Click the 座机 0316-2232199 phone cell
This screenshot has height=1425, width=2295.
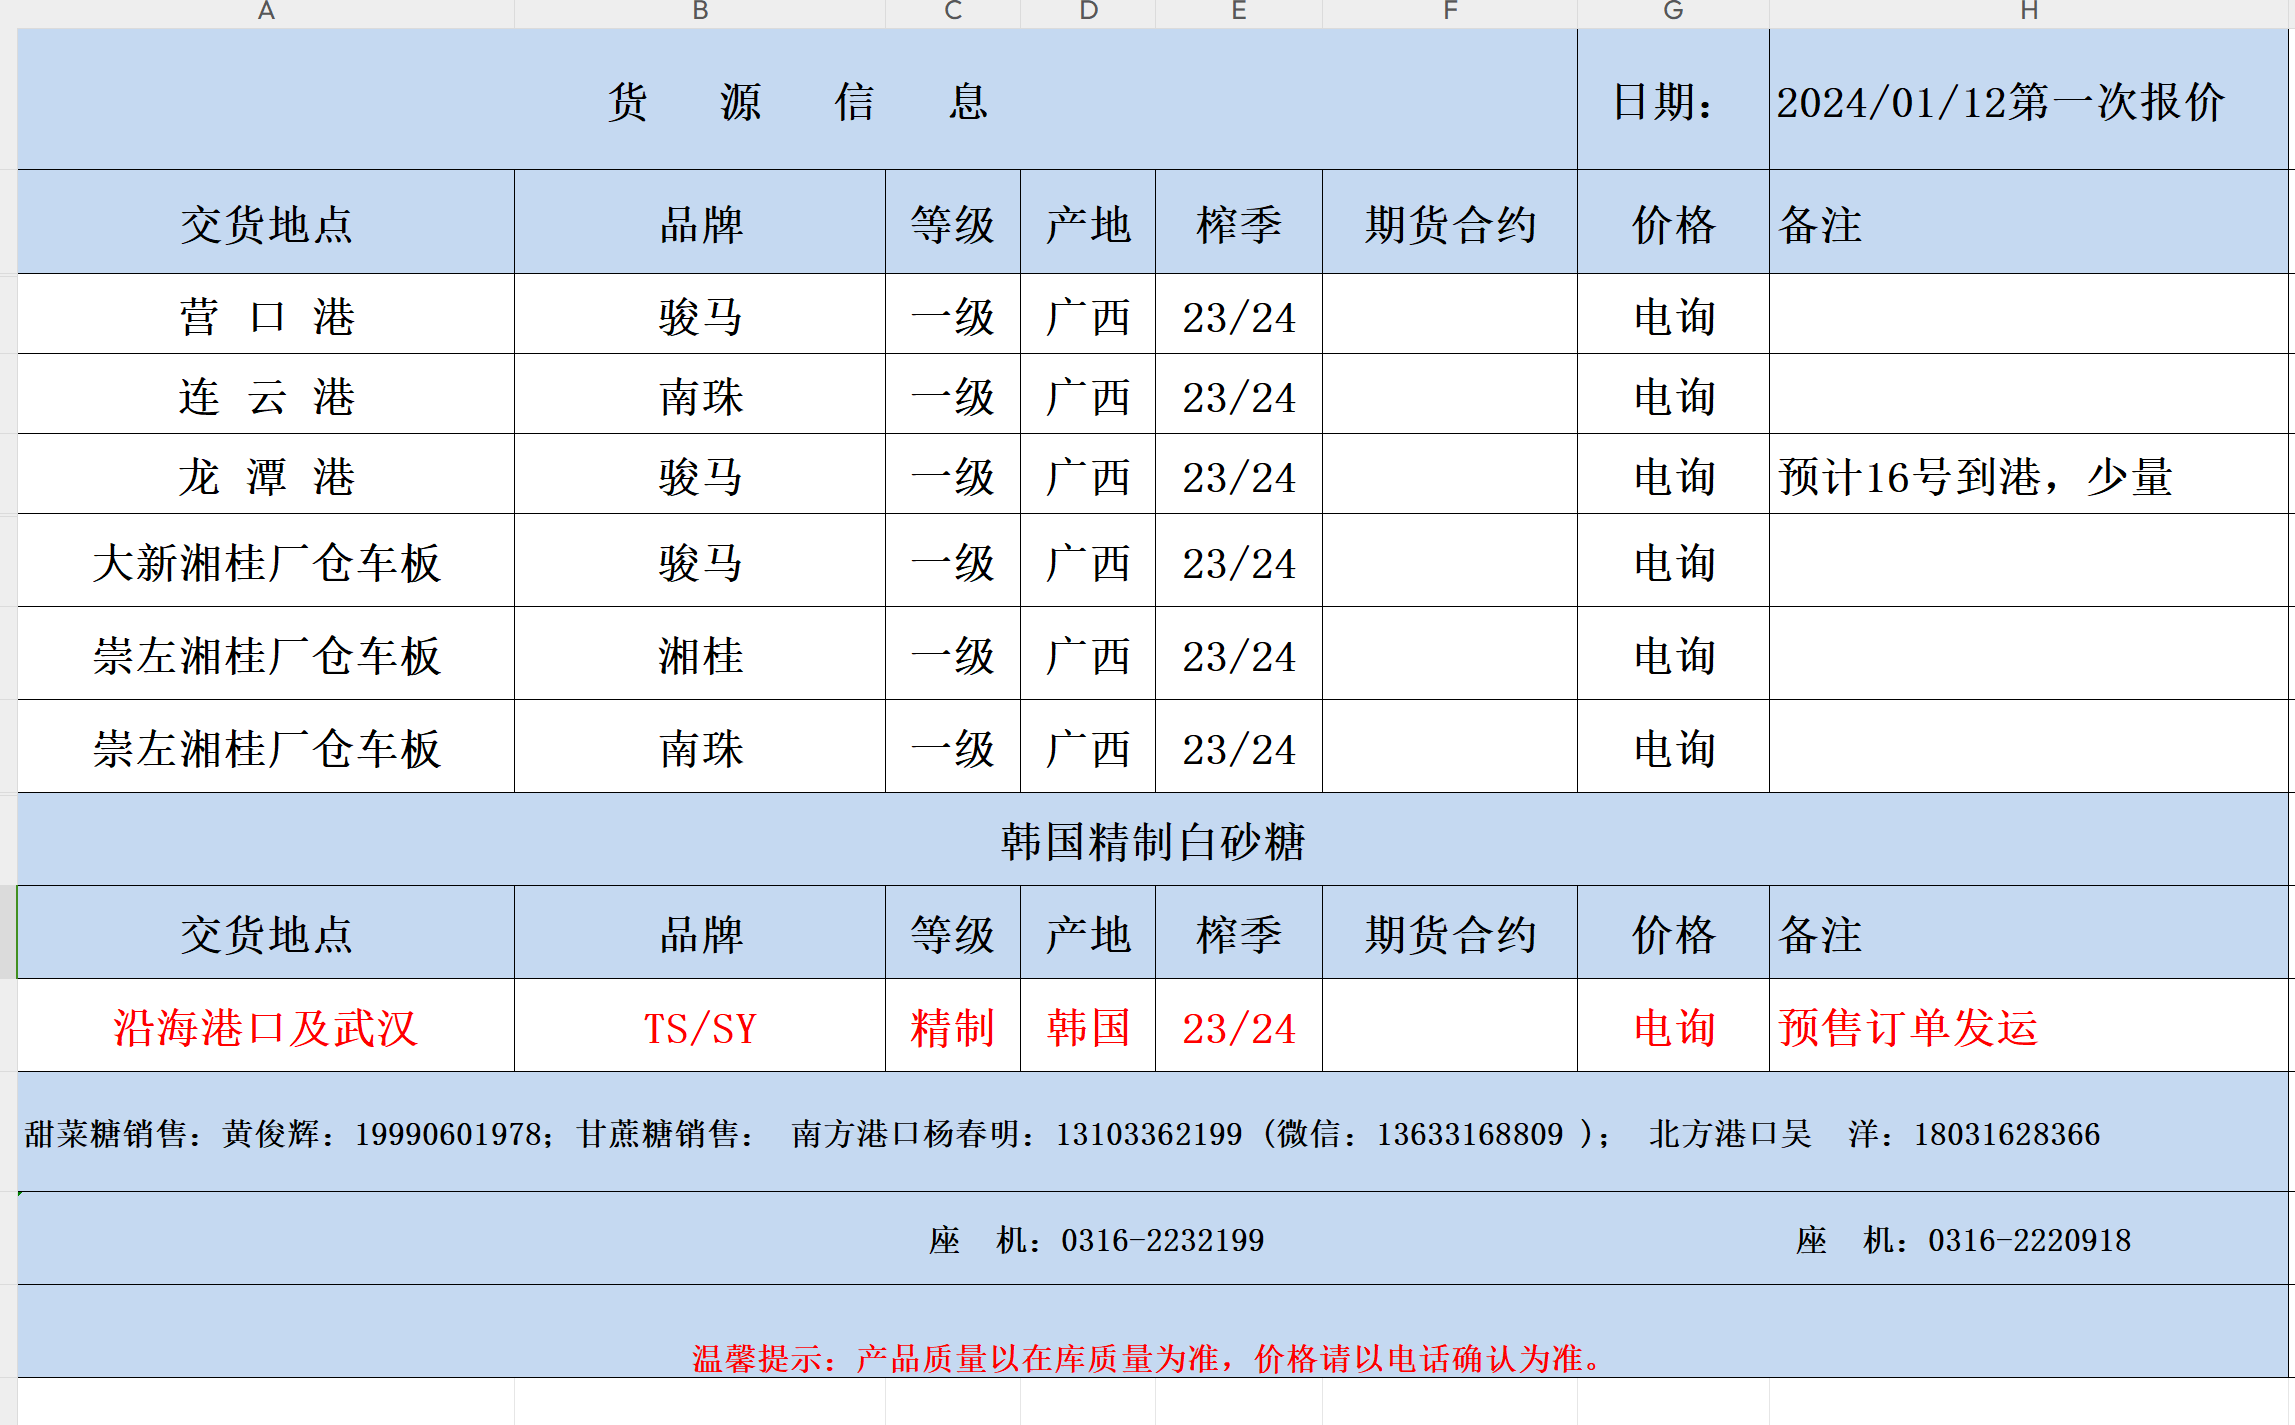pyautogui.click(x=1097, y=1240)
